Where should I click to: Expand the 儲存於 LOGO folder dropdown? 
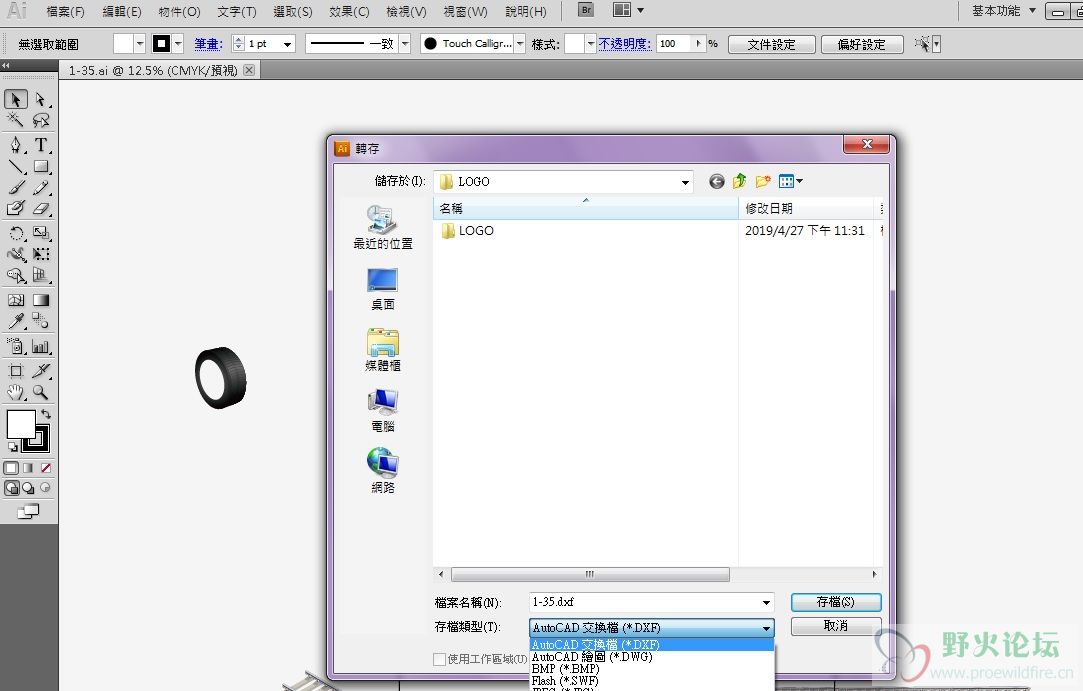[x=685, y=182]
